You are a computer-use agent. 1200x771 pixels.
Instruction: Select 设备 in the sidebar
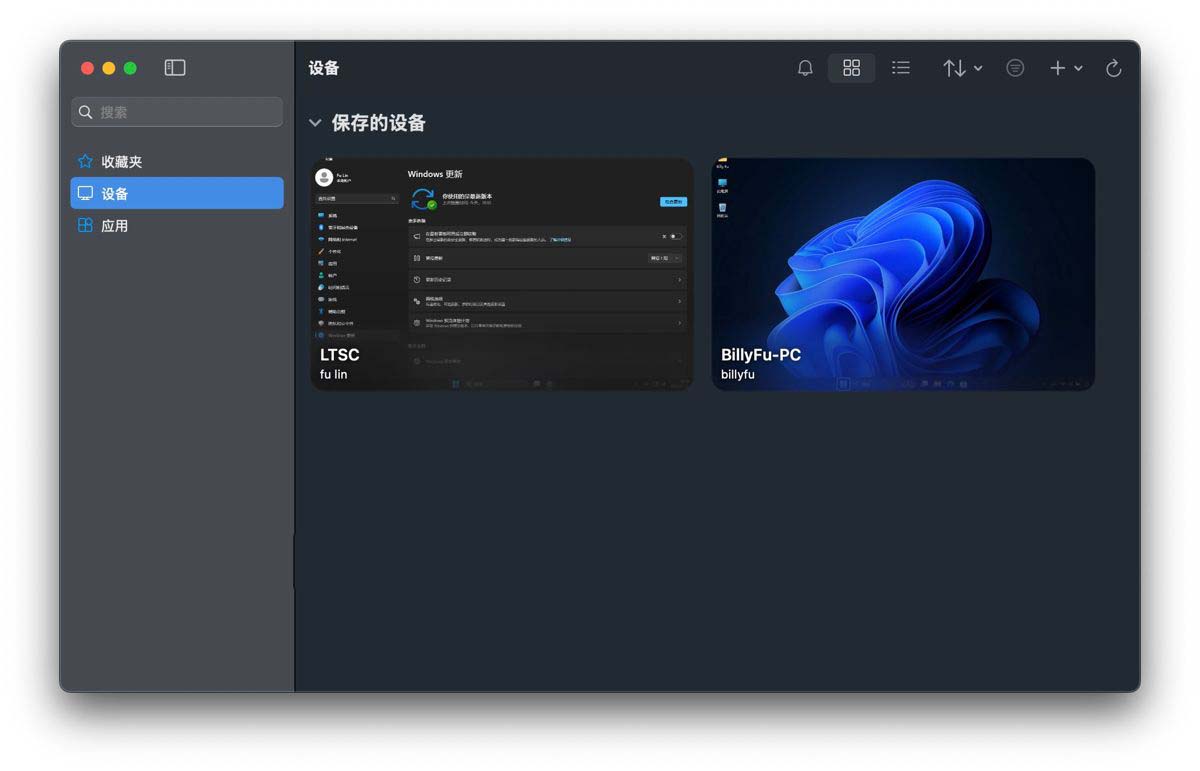177,193
